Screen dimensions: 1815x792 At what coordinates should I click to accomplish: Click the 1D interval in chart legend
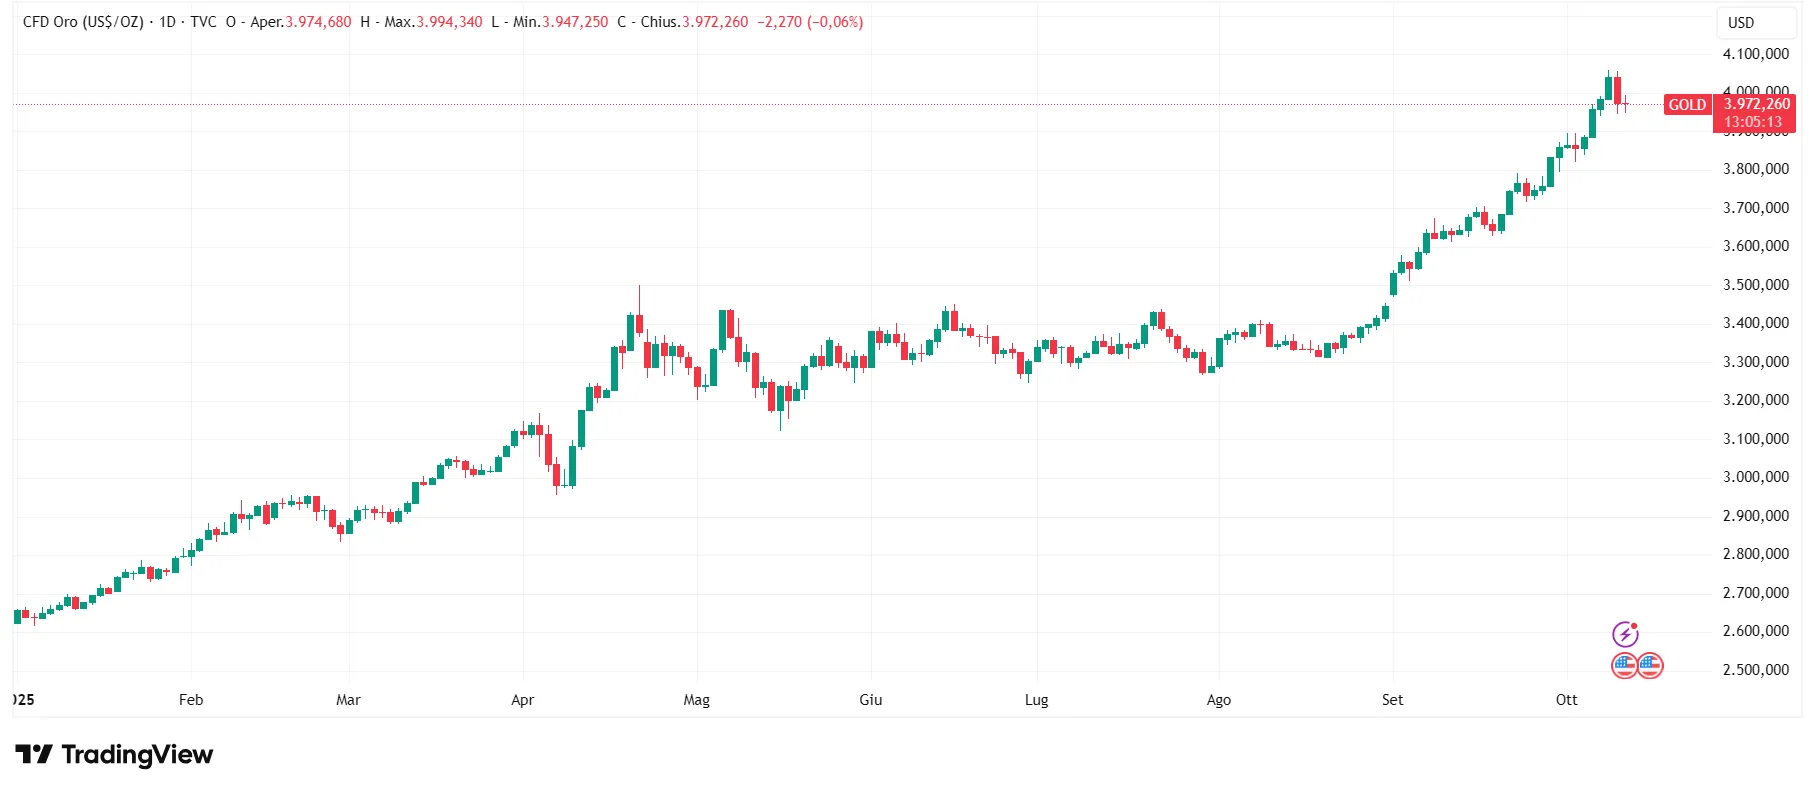(168, 22)
